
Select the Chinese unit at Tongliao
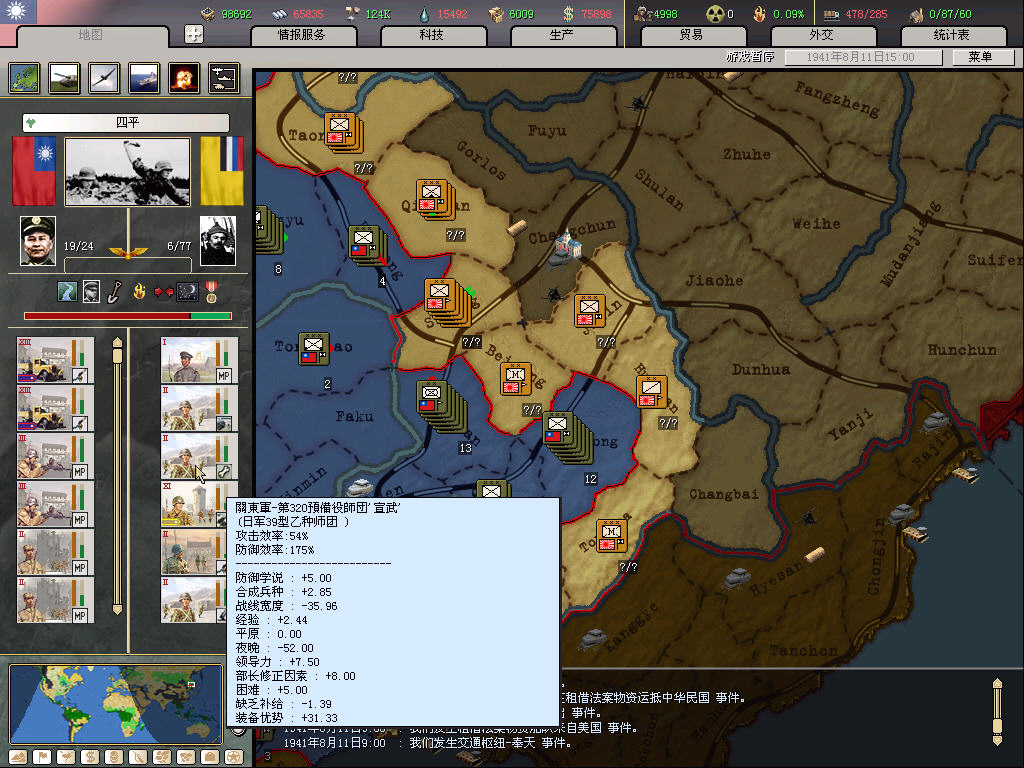[x=314, y=349]
